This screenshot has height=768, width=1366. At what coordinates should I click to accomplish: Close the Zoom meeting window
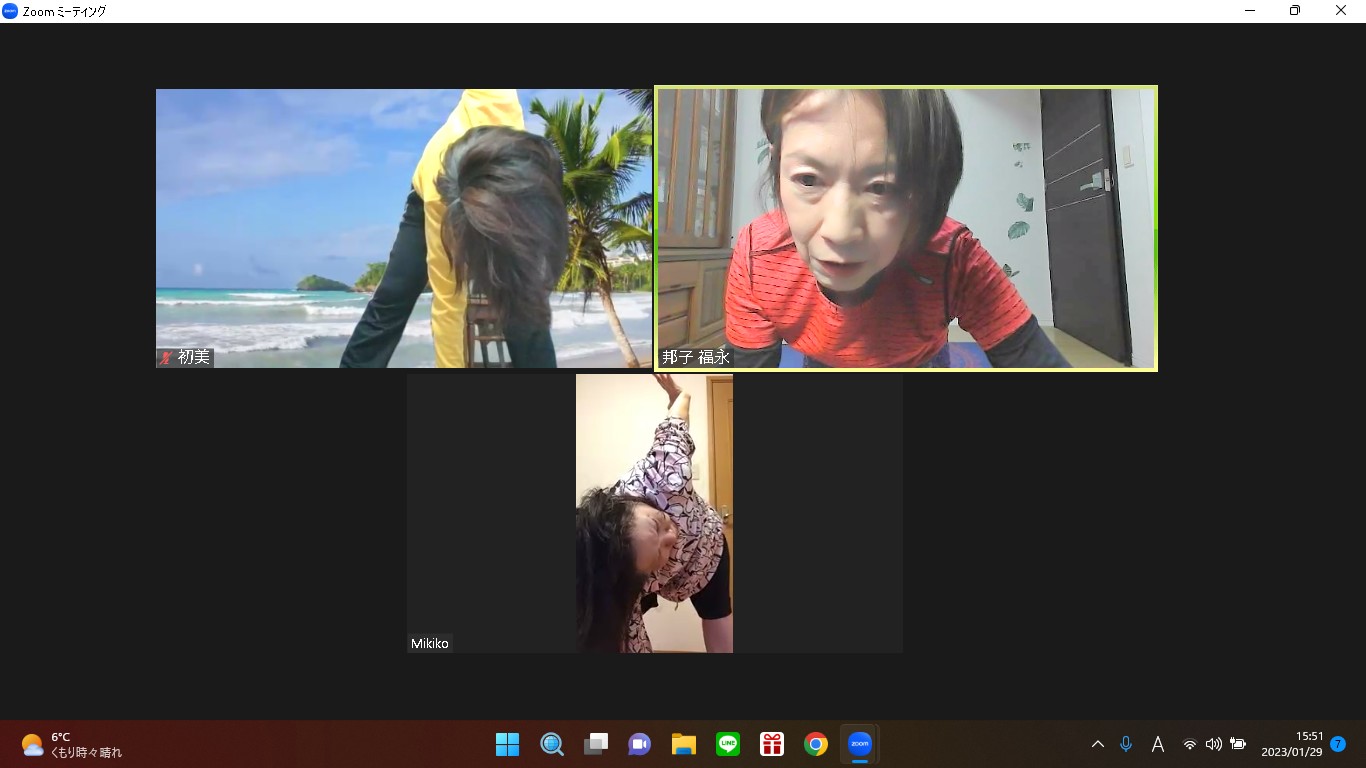pos(1341,11)
